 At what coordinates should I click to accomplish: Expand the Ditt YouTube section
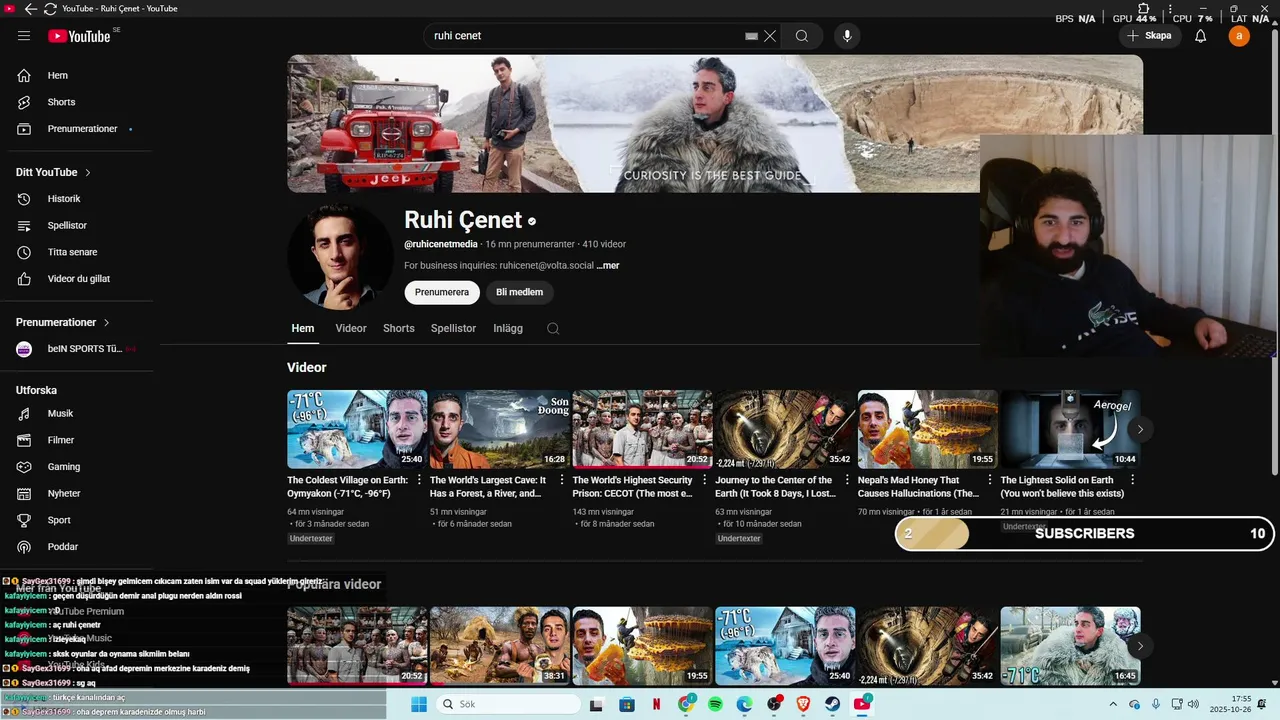click(x=54, y=172)
